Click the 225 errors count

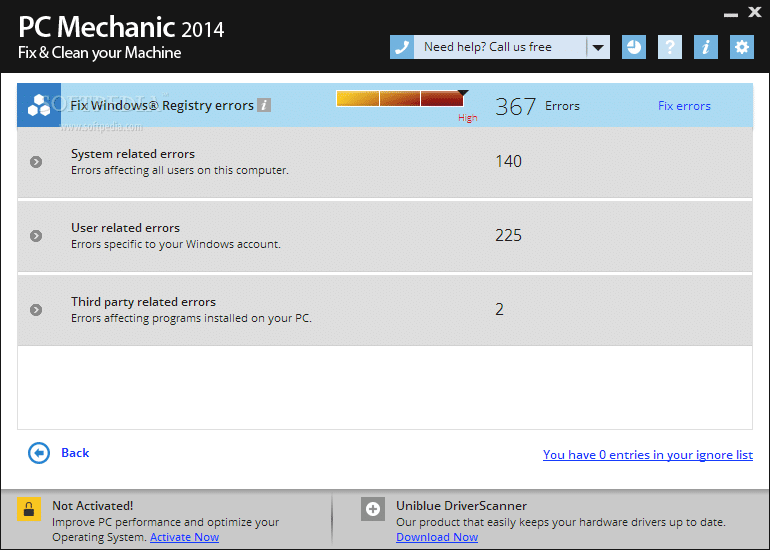[x=508, y=235]
